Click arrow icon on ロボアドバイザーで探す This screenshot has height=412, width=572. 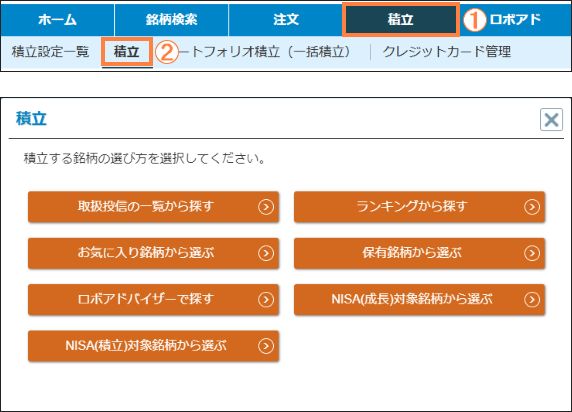(x=266, y=300)
